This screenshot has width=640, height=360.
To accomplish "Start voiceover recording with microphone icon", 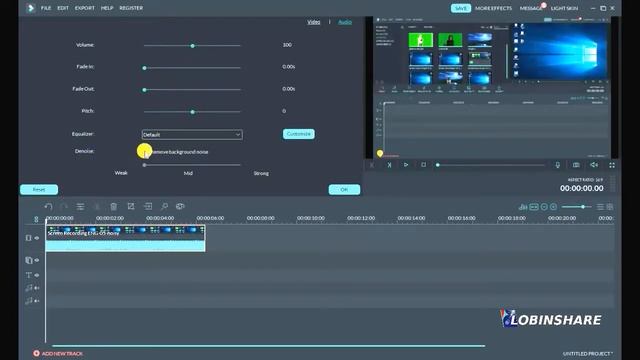I will point(558,165).
